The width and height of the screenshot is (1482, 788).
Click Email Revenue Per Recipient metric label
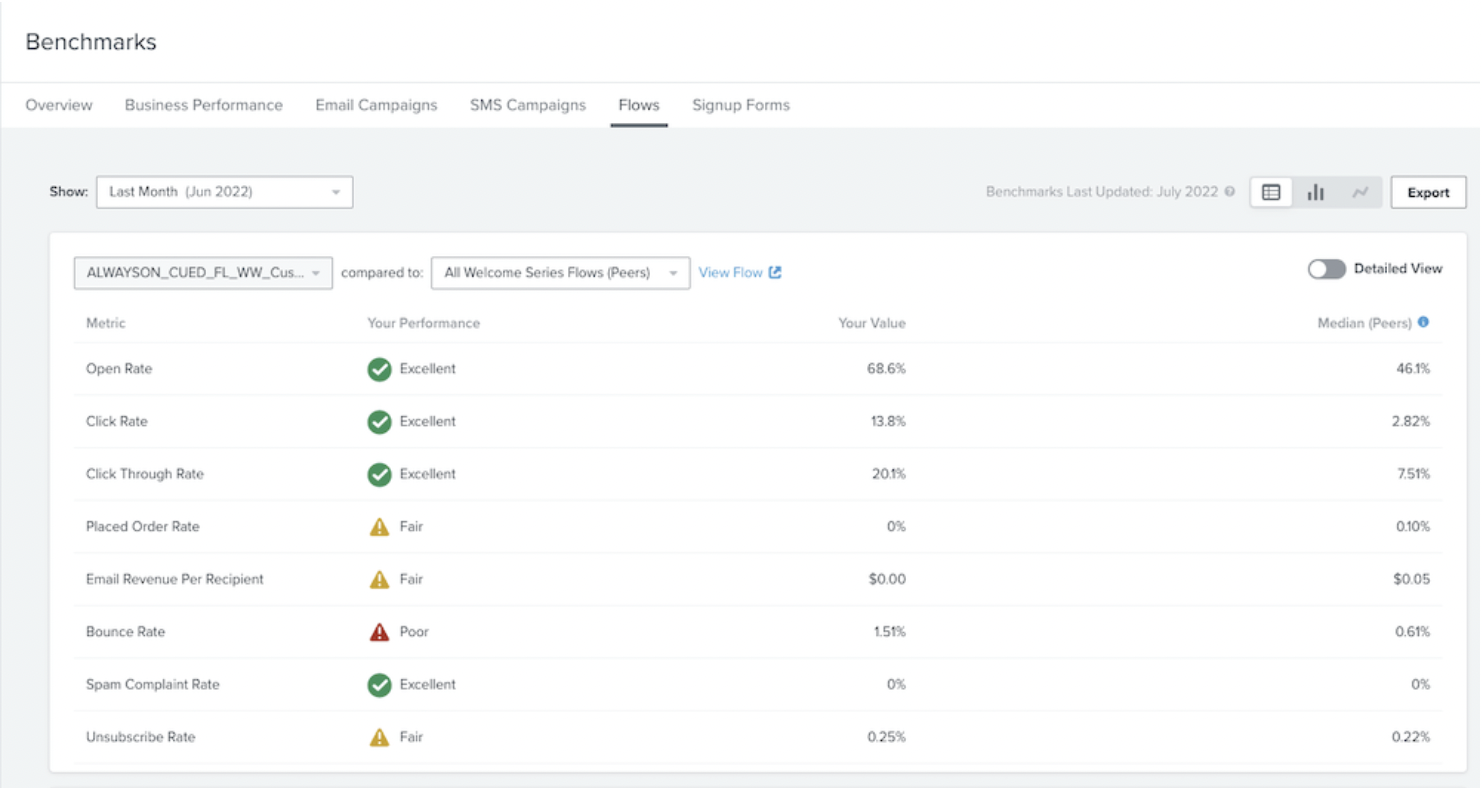click(x=175, y=579)
